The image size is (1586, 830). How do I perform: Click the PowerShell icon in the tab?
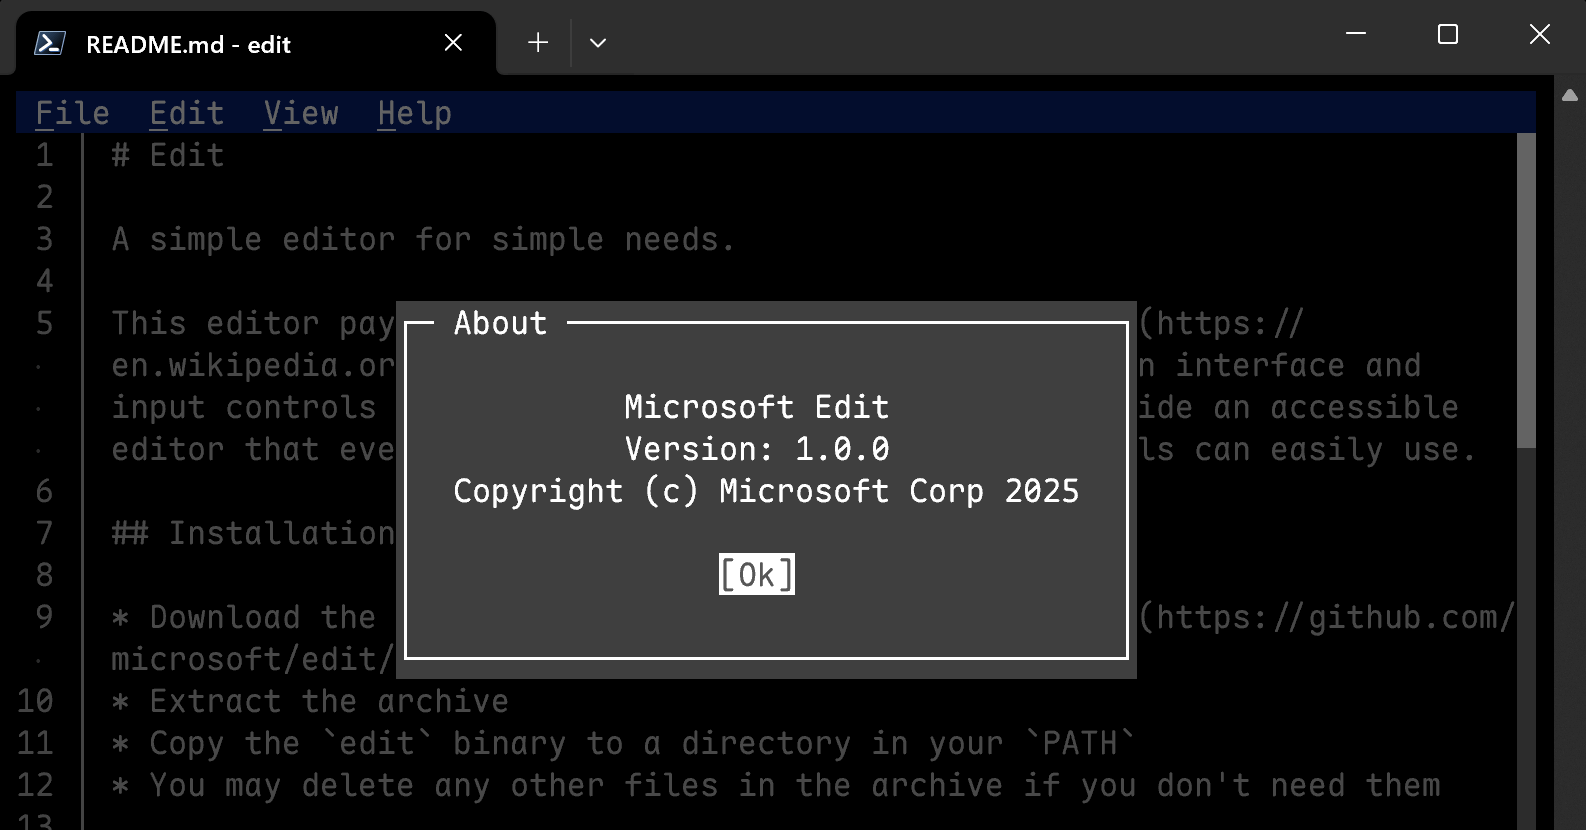click(x=50, y=43)
